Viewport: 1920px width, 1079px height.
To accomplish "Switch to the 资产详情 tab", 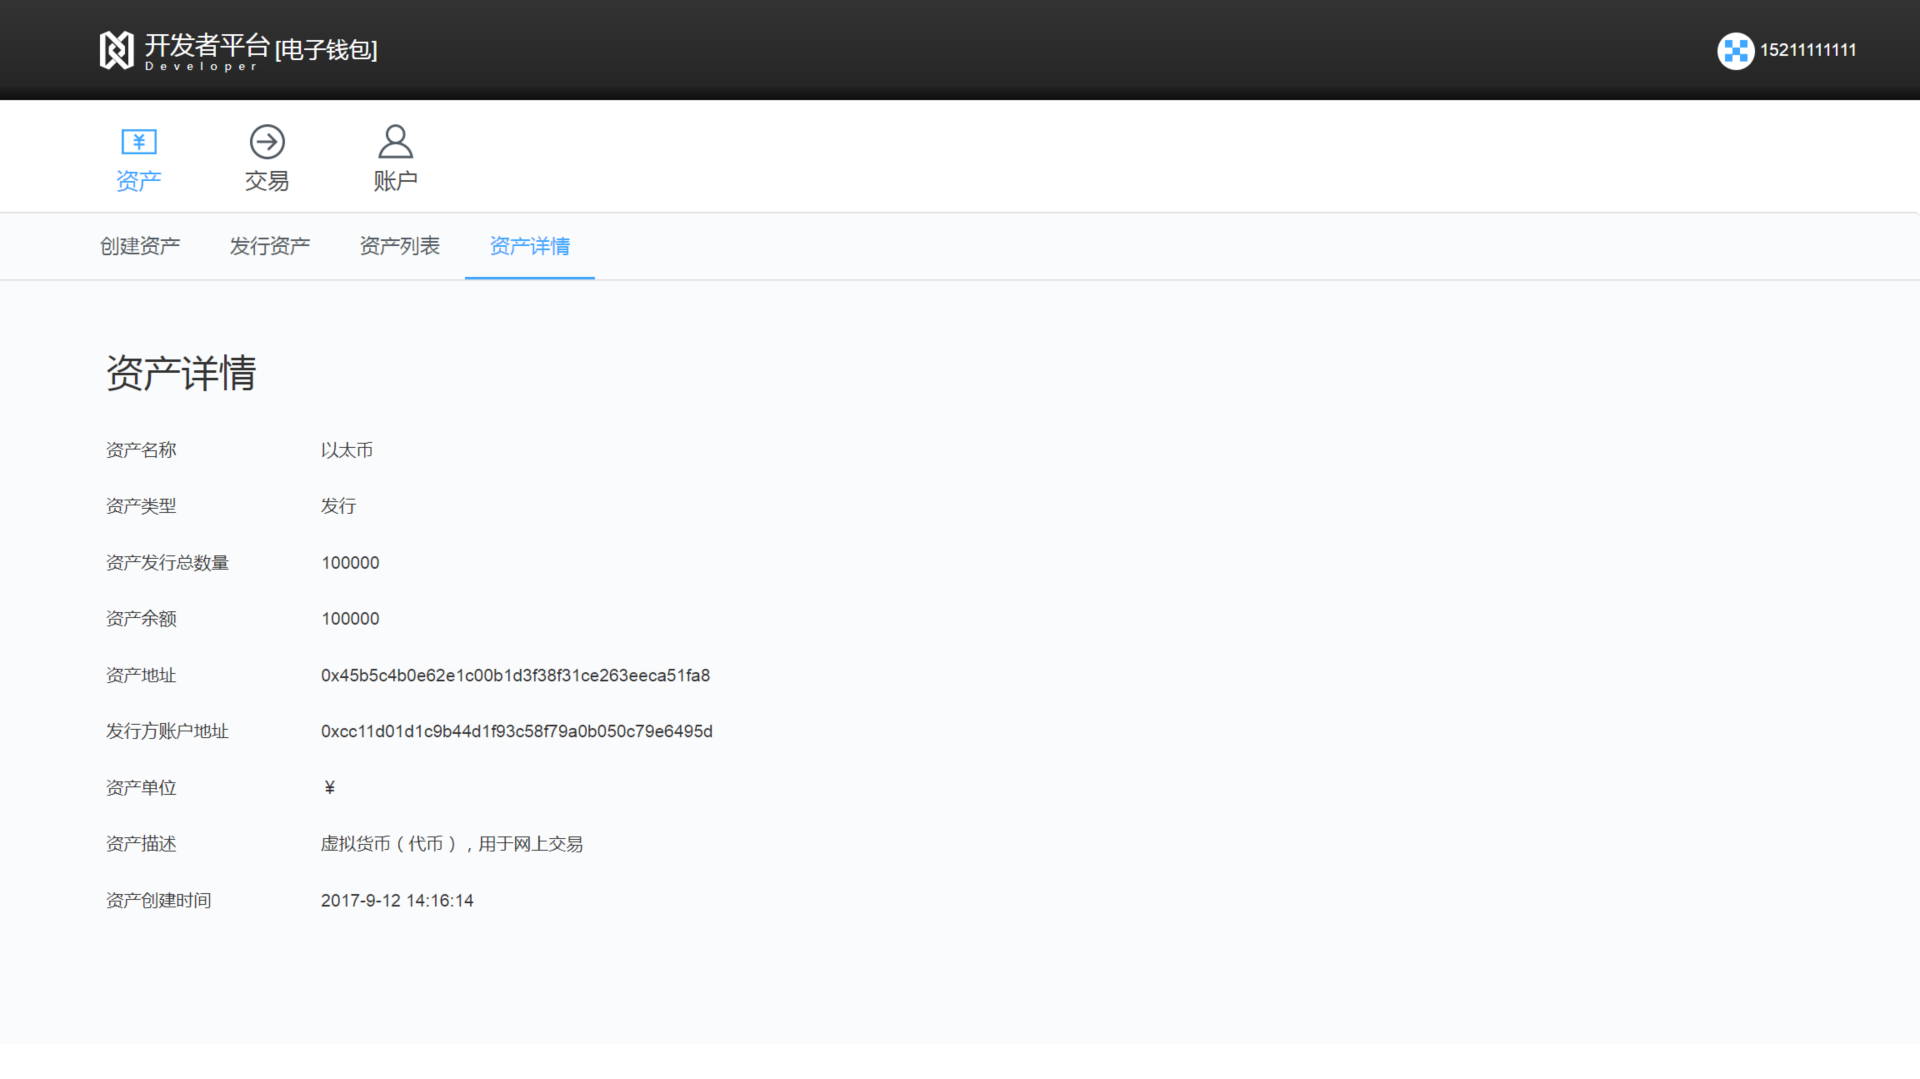I will pos(530,246).
